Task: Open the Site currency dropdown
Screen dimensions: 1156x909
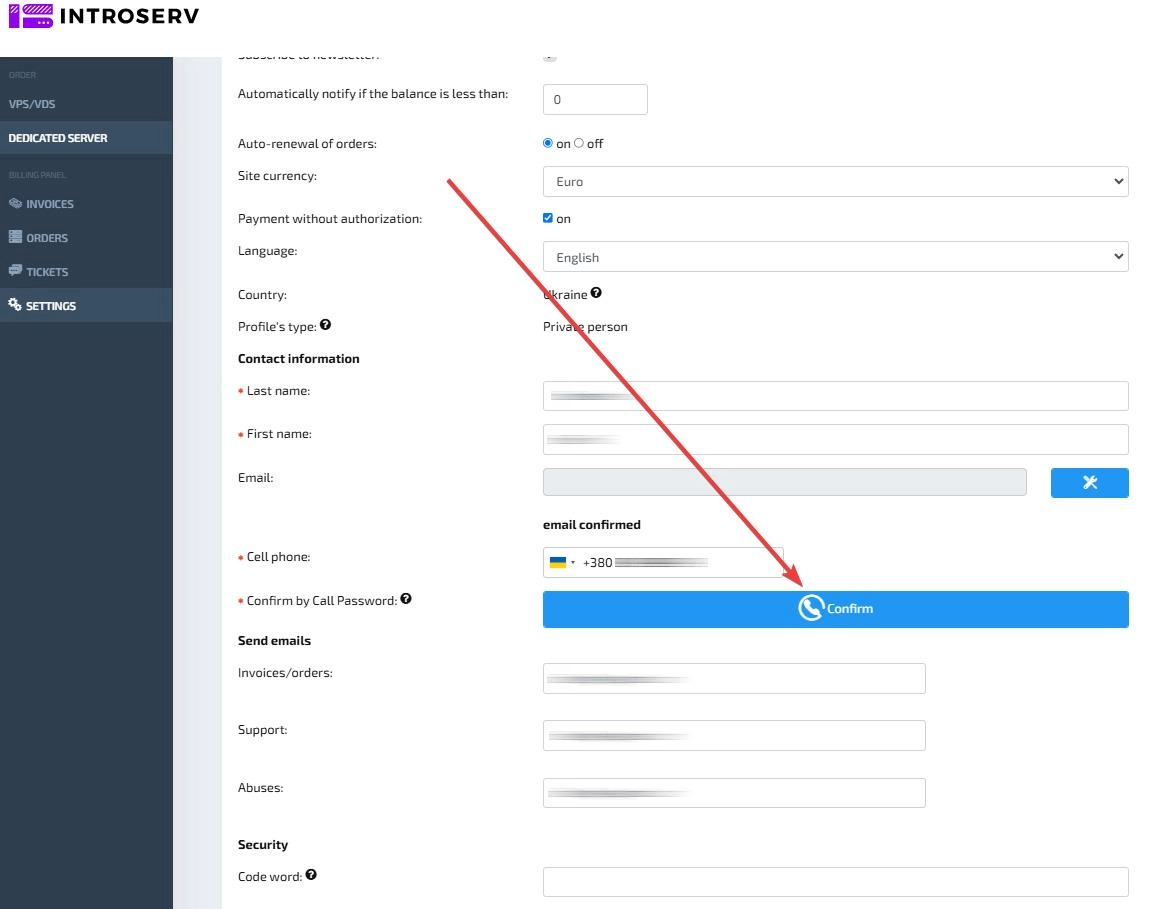Action: click(x=835, y=181)
